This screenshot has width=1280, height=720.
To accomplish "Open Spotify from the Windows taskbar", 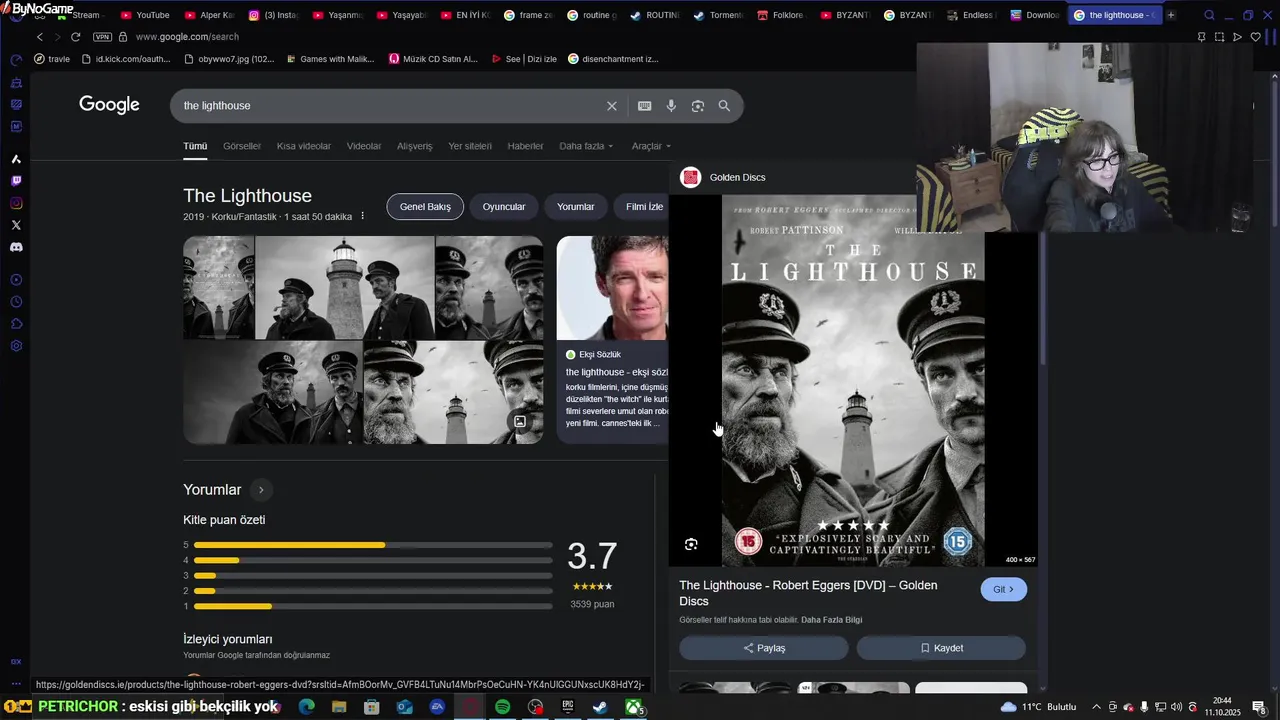I will (502, 707).
